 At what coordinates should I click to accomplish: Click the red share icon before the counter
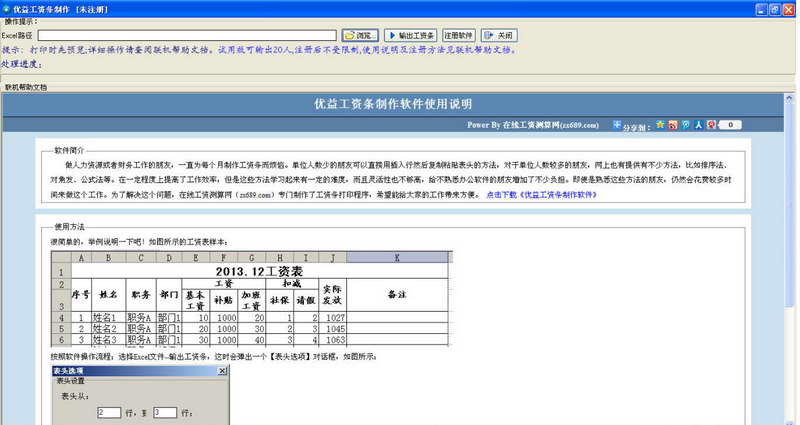711,124
